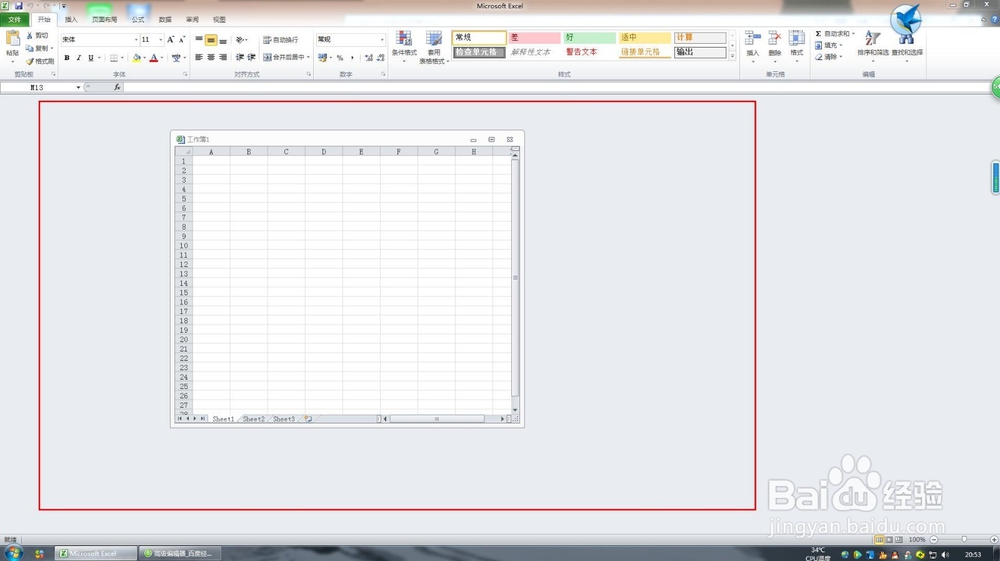This screenshot has height=561, width=1000.
Task: Click the decrease decimal places icon
Action: tap(381, 57)
